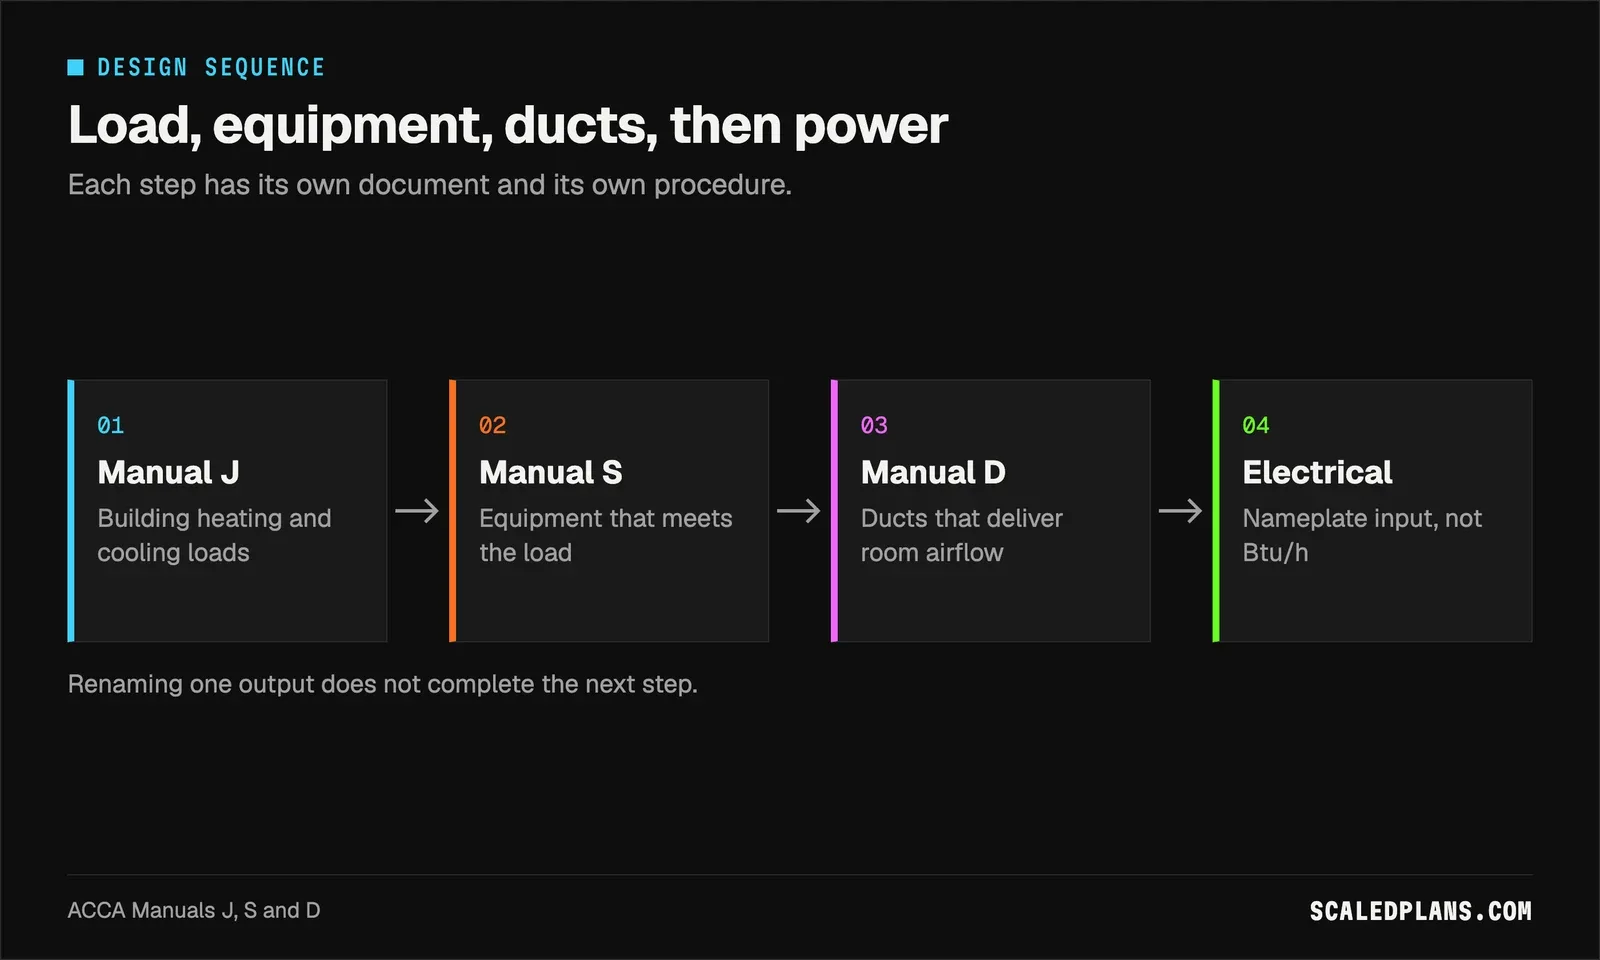This screenshot has width=1600, height=960.
Task: Click Nameplate input, not Btu/h text
Action: 1362,535
